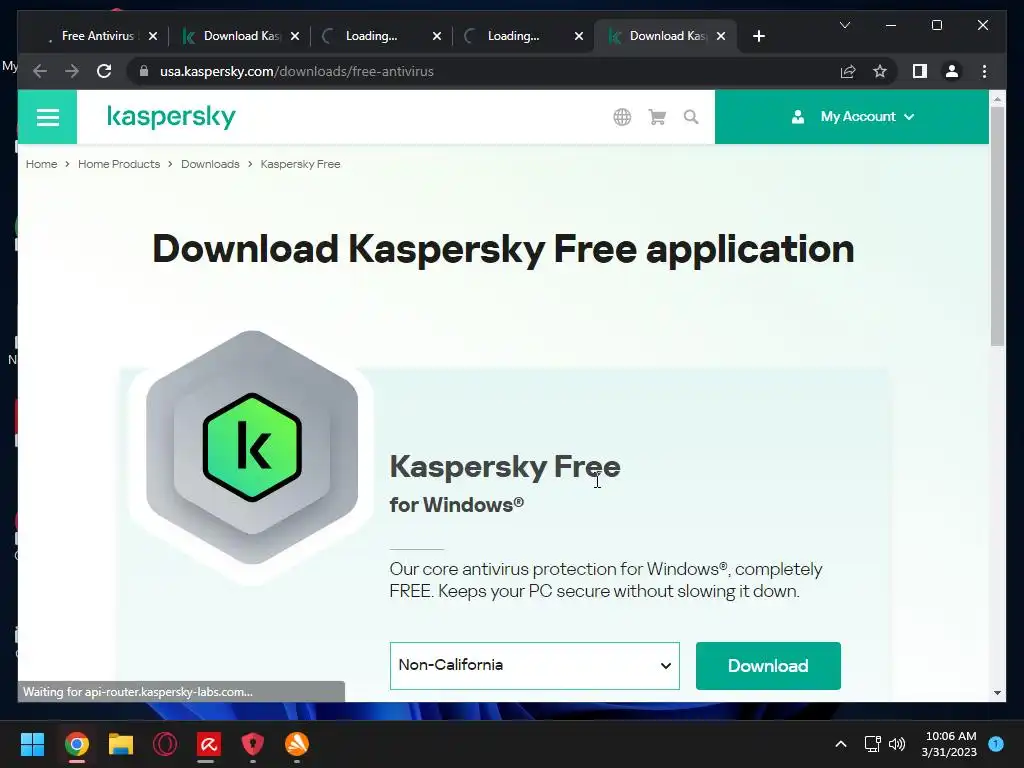1024x768 pixels.
Task: Close the first Loading tab
Action: pos(437,36)
